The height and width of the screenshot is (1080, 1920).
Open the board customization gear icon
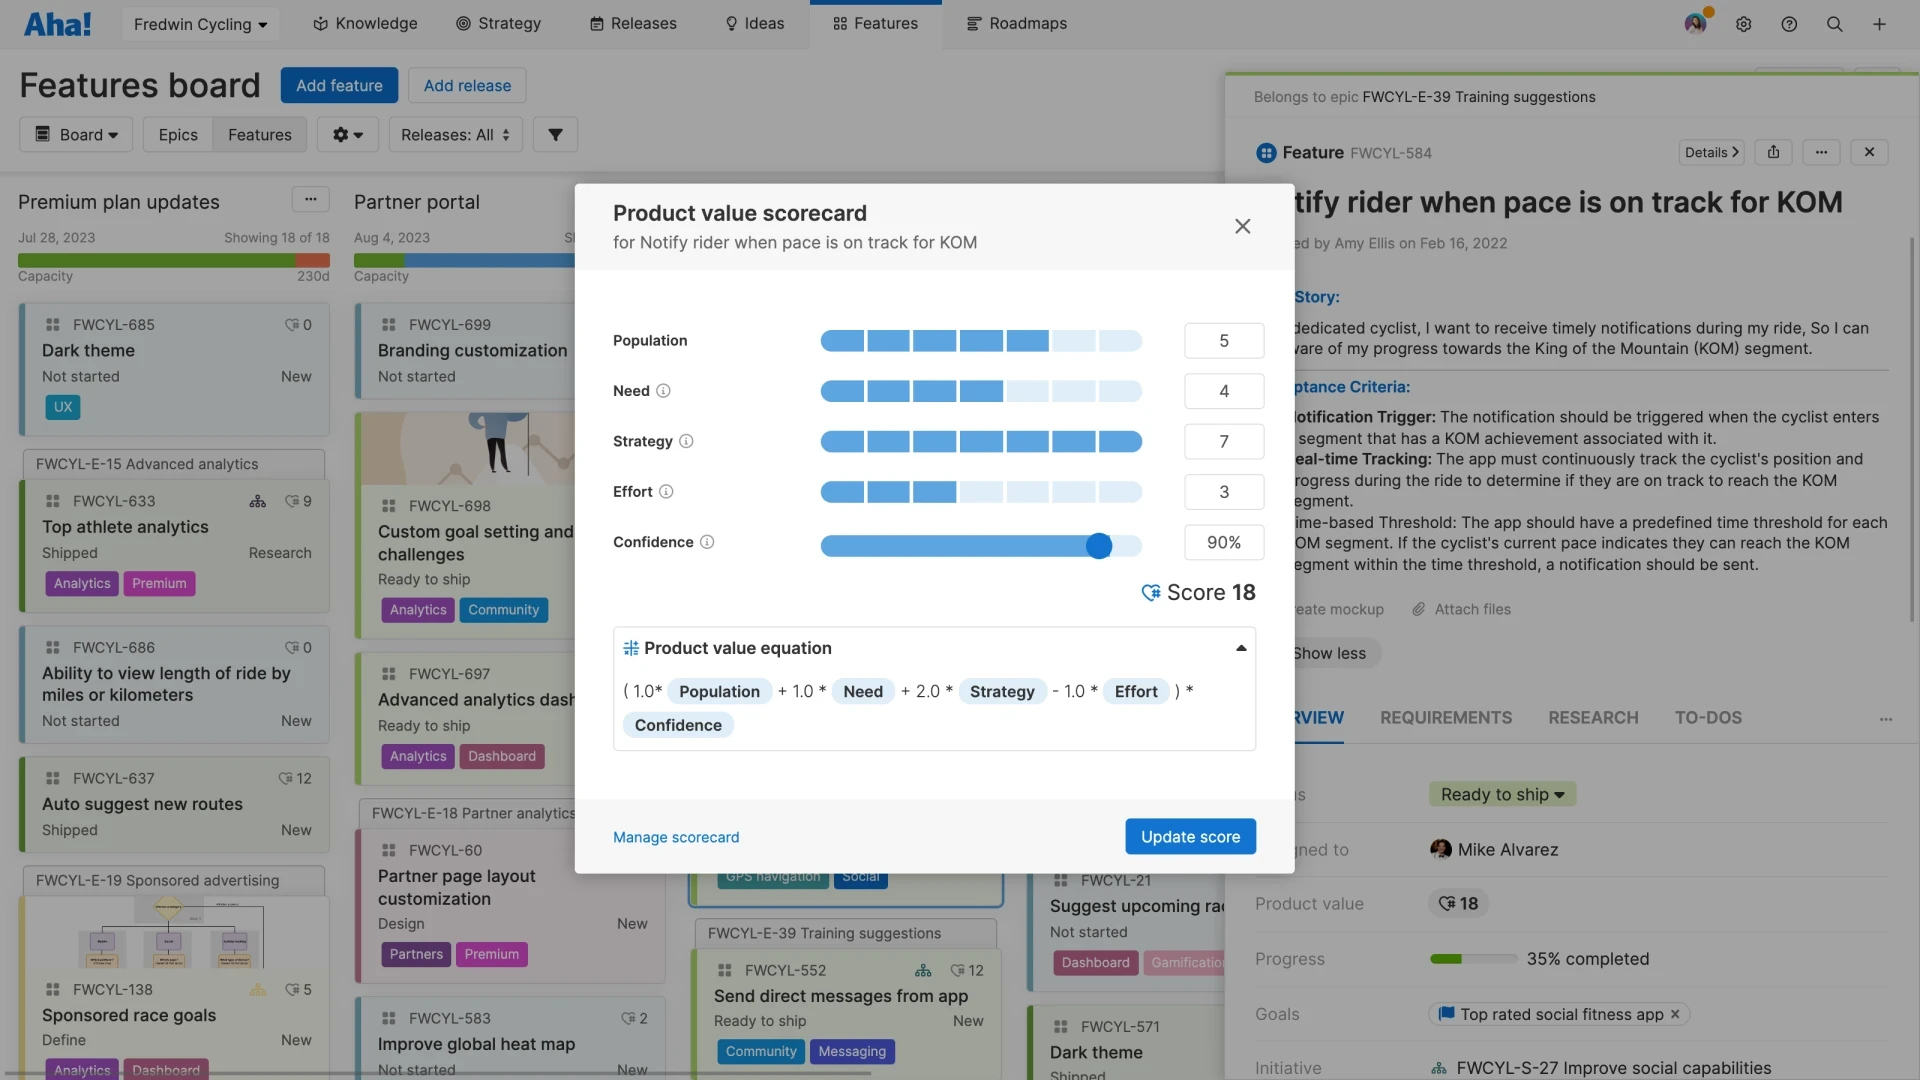[348, 134]
